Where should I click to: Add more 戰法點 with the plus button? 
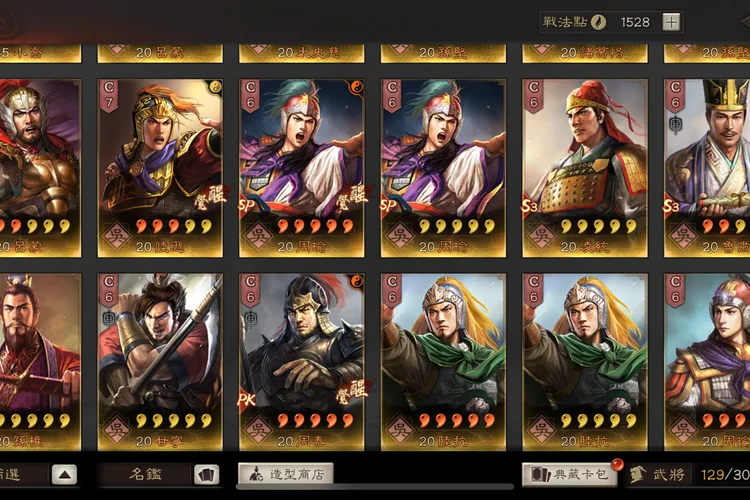click(x=671, y=22)
